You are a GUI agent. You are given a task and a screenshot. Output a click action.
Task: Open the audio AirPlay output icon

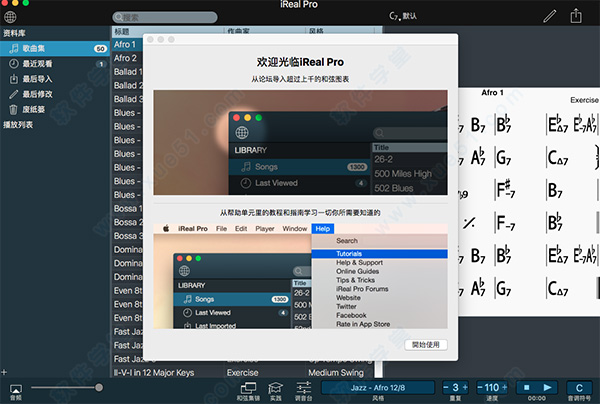(x=16, y=389)
